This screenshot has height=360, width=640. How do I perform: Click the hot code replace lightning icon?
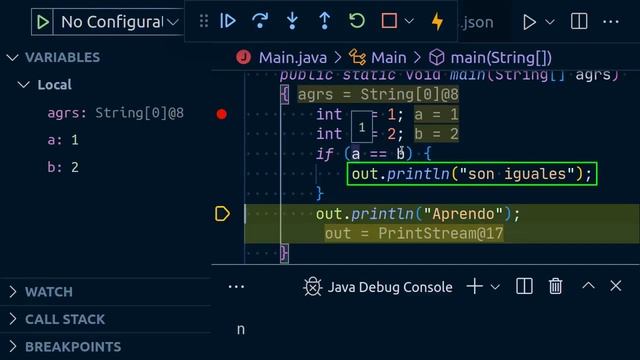point(437,21)
